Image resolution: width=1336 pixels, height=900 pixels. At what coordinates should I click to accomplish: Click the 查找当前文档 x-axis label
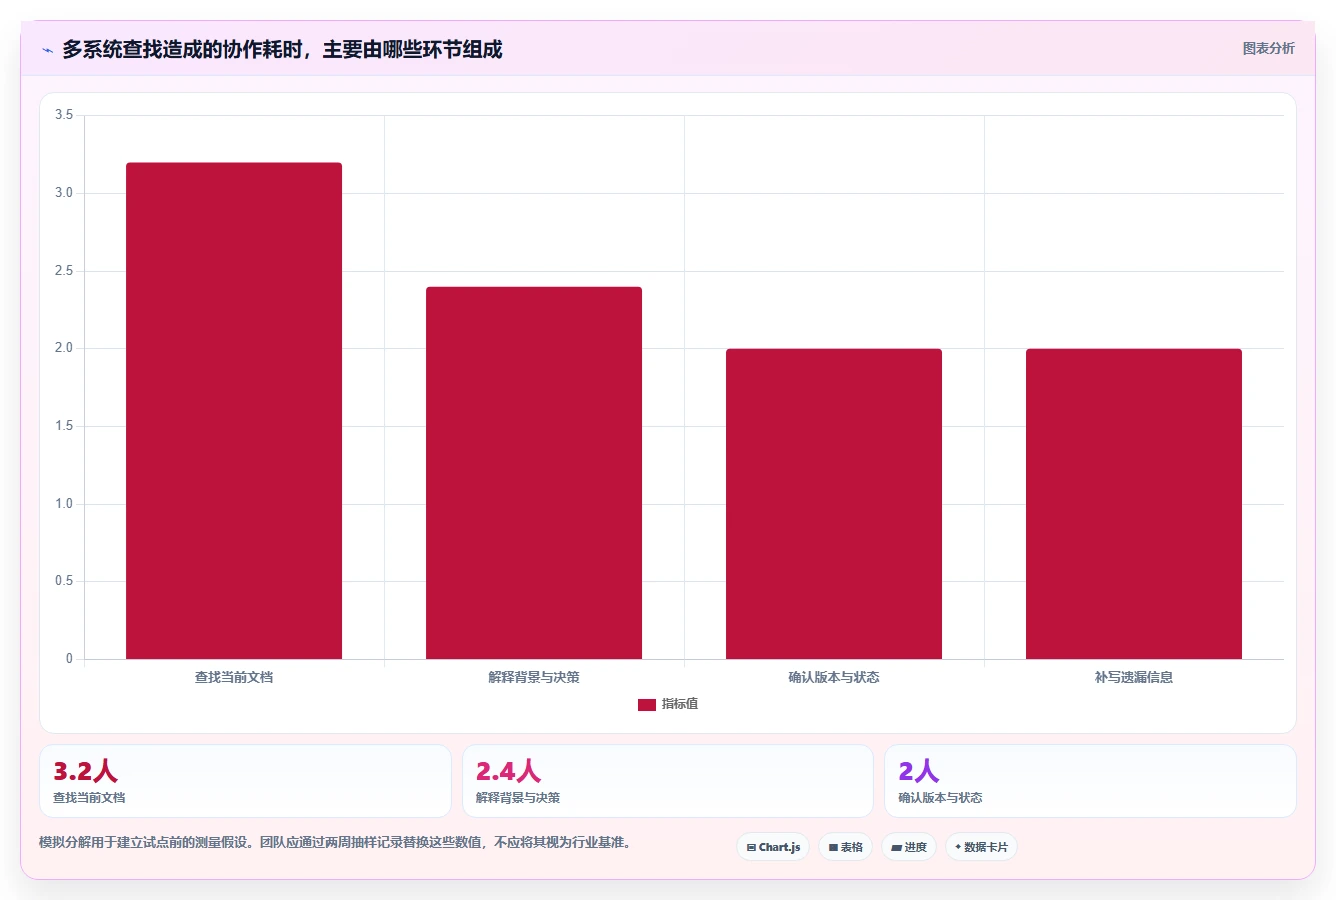pos(234,677)
